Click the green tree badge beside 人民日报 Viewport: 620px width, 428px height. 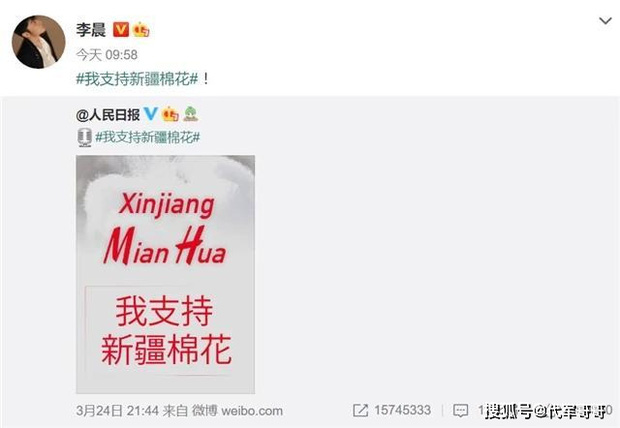click(x=191, y=114)
